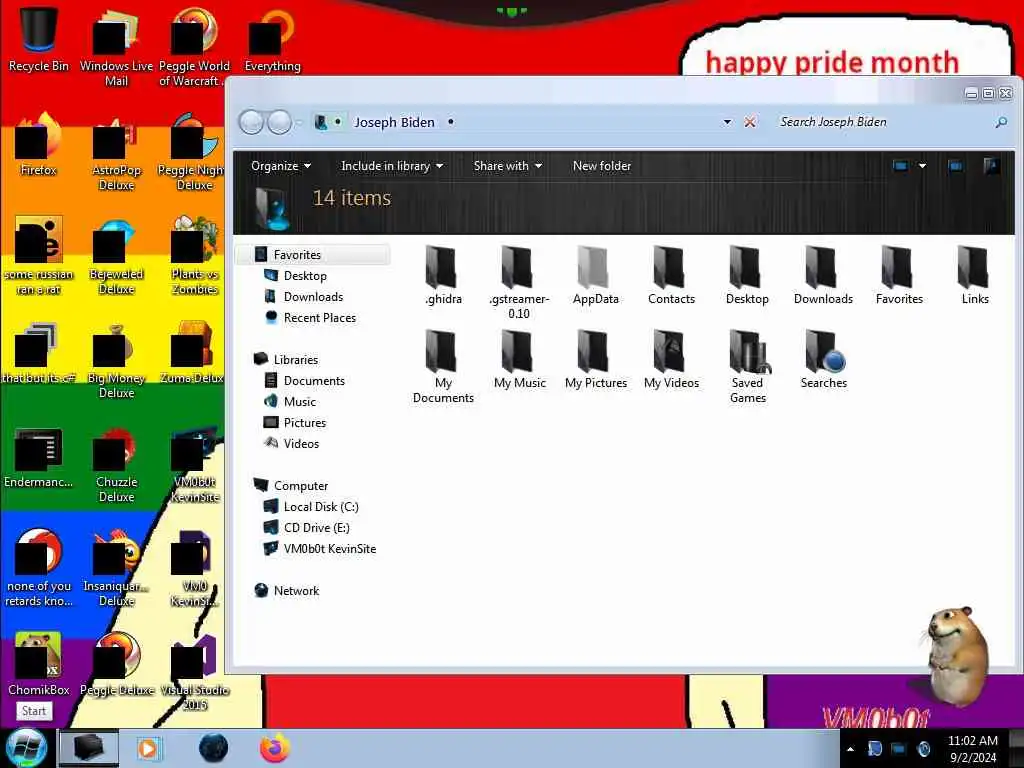Click the Back navigation button

(x=251, y=122)
